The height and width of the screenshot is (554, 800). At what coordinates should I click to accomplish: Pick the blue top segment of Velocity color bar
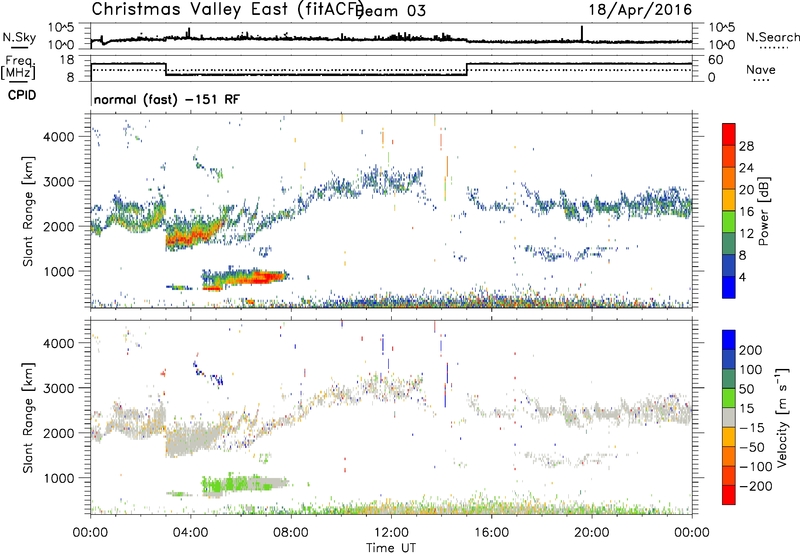[x=729, y=340]
